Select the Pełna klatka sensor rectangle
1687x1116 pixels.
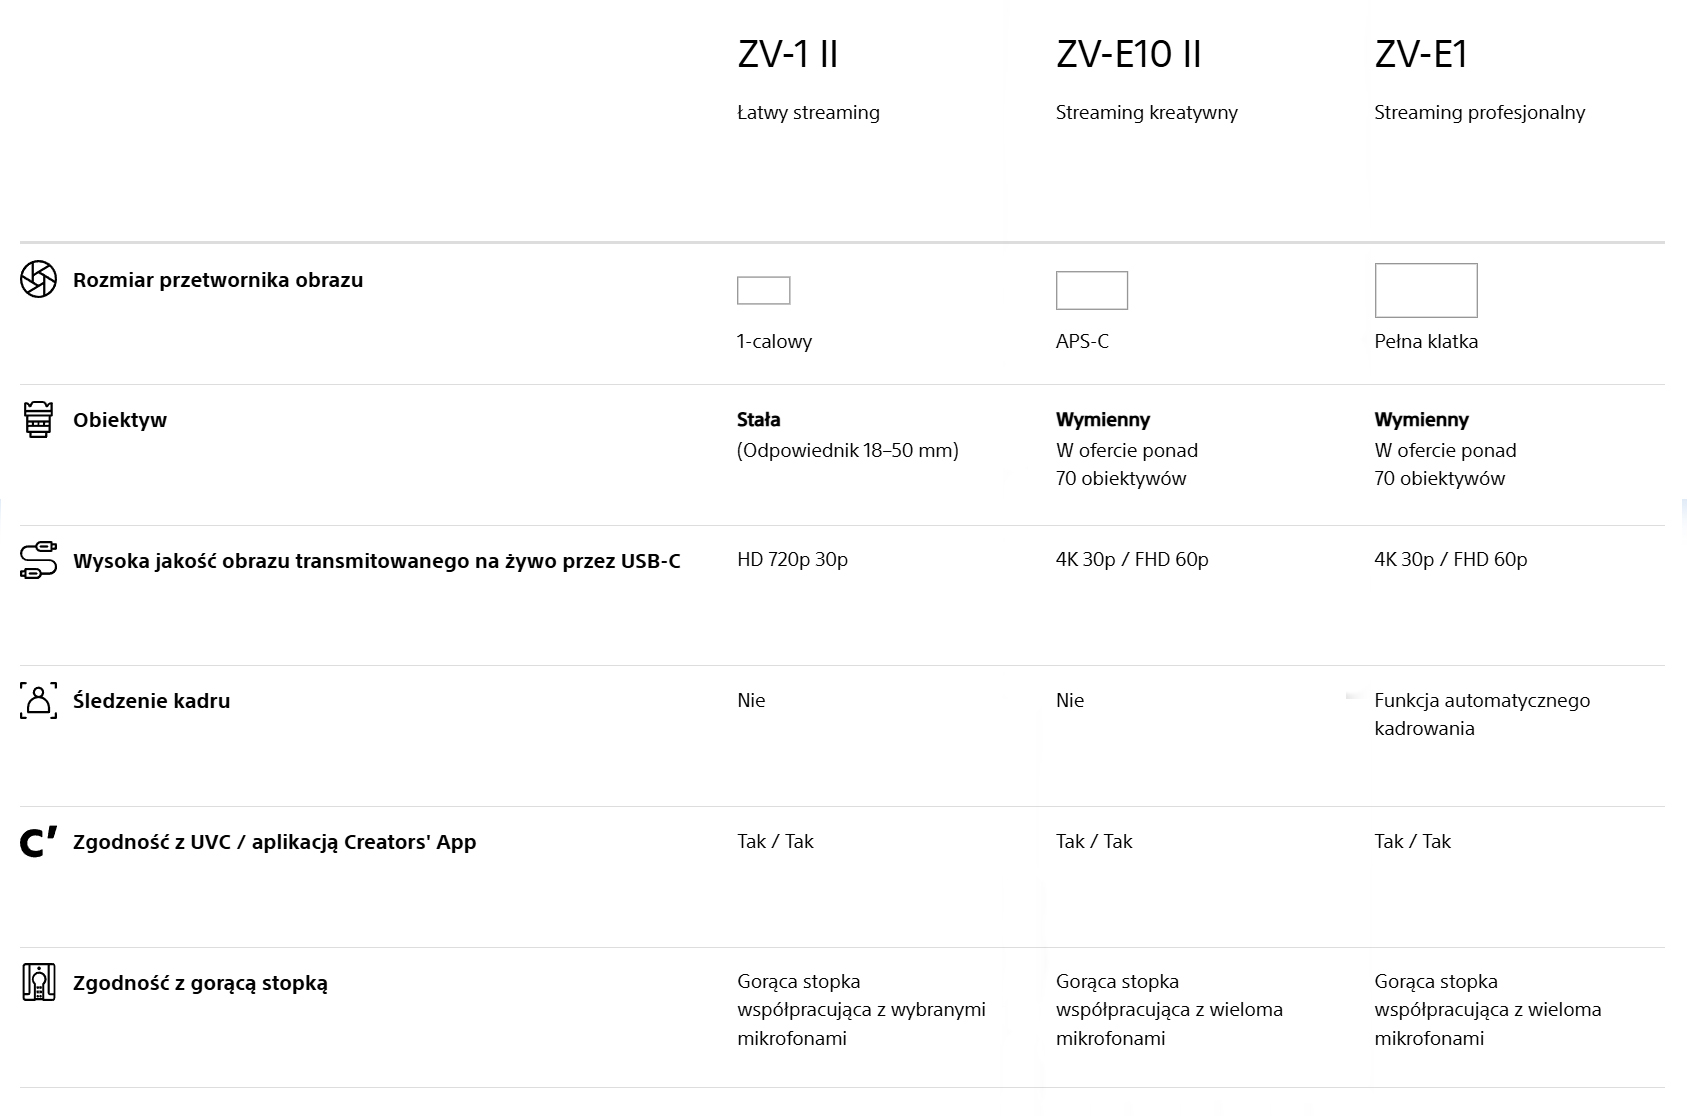(x=1425, y=290)
